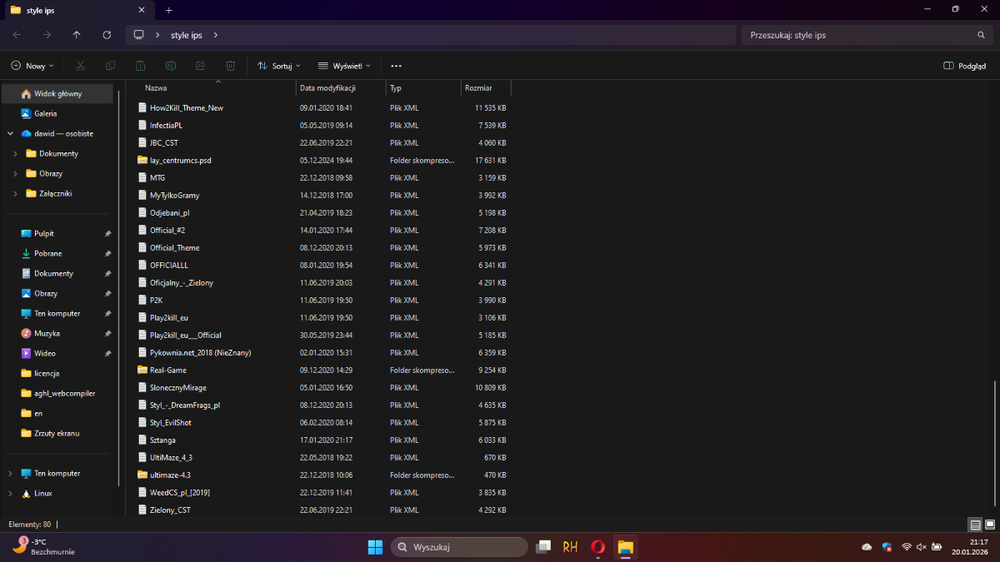Open the Wyświetl view menu

tap(344, 66)
